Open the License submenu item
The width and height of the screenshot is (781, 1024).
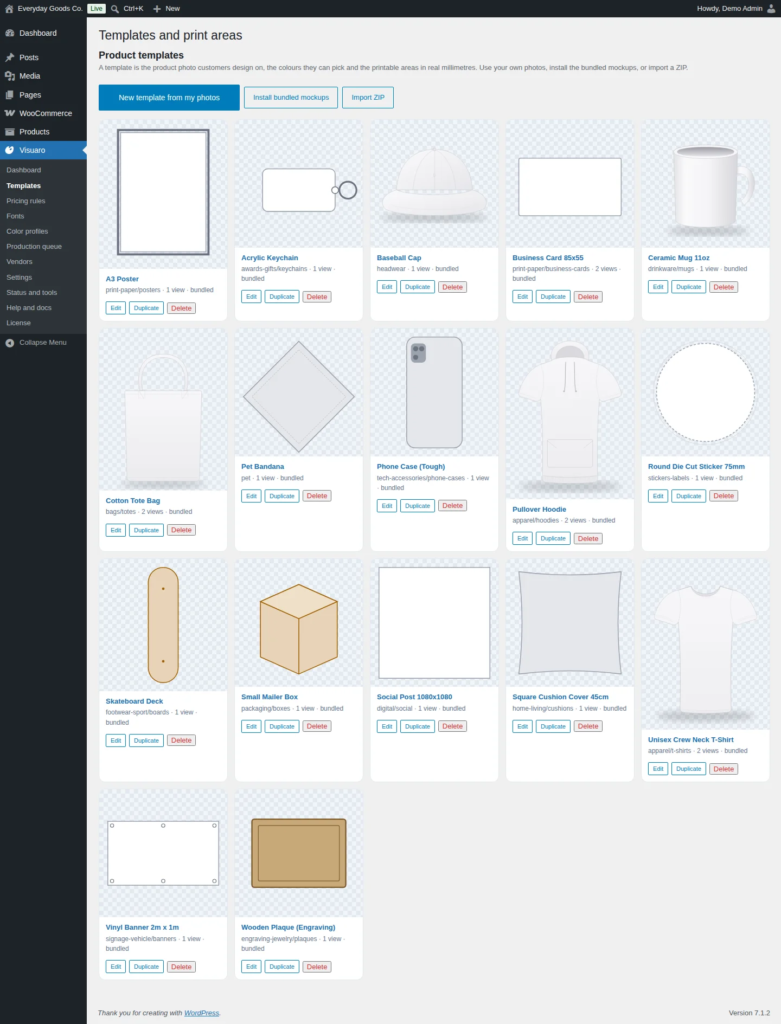pyautogui.click(x=18, y=323)
